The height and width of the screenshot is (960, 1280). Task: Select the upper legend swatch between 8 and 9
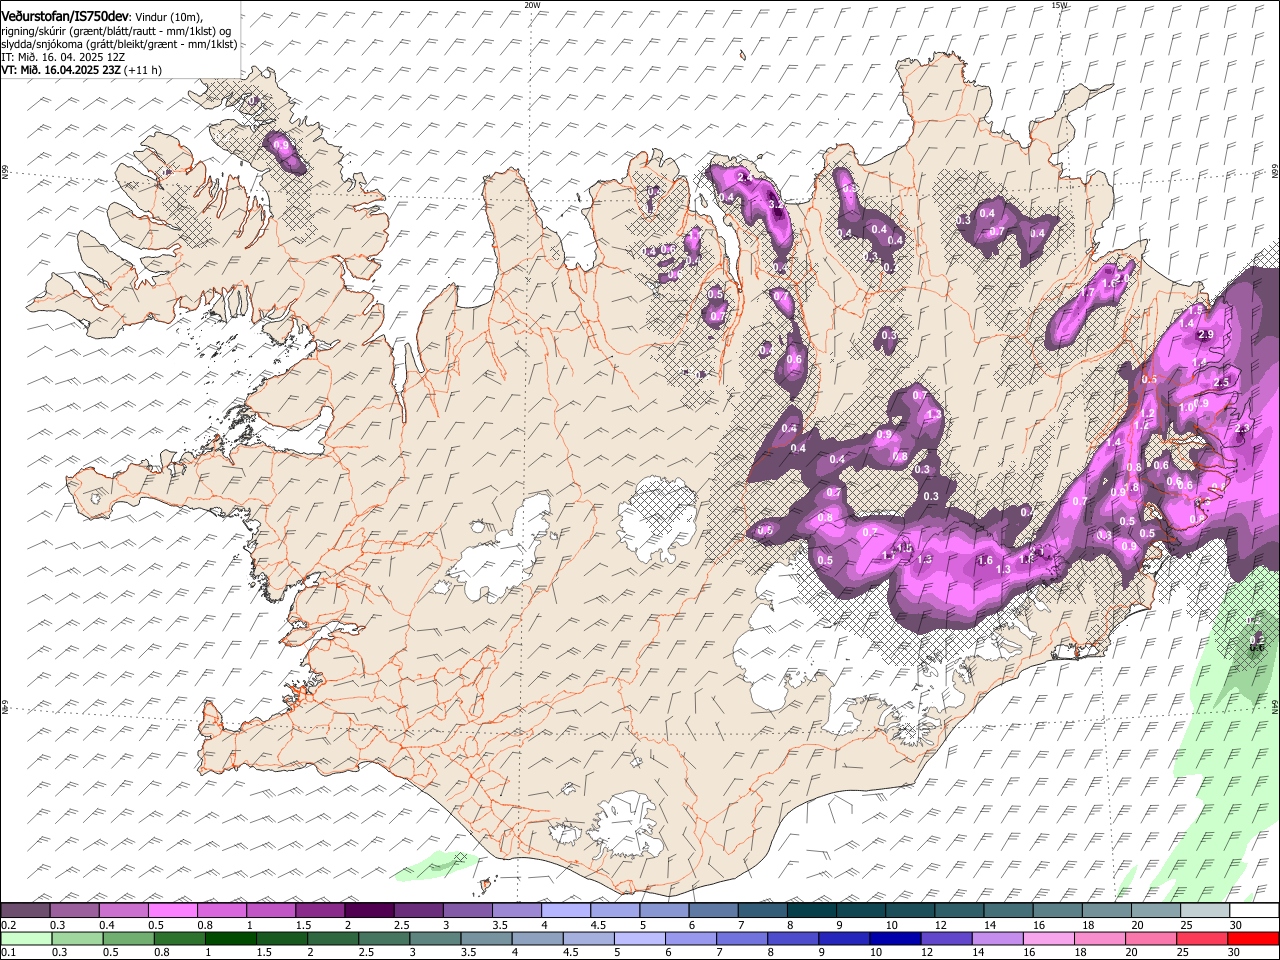point(812,910)
